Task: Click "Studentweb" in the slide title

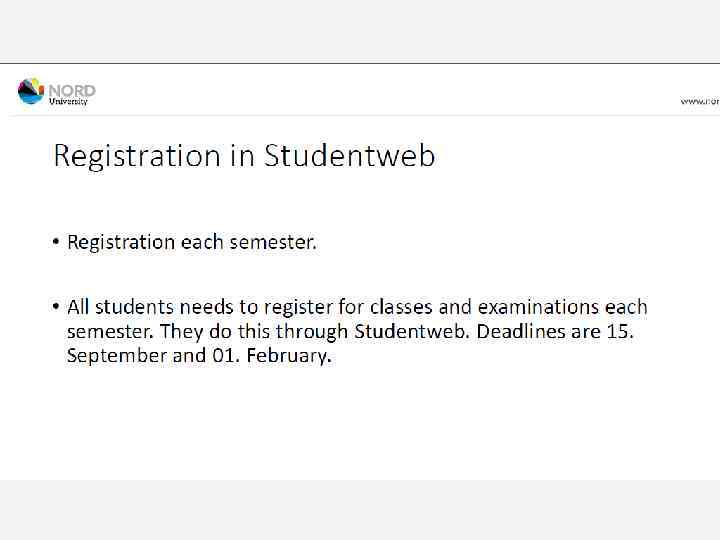Action: pos(349,157)
